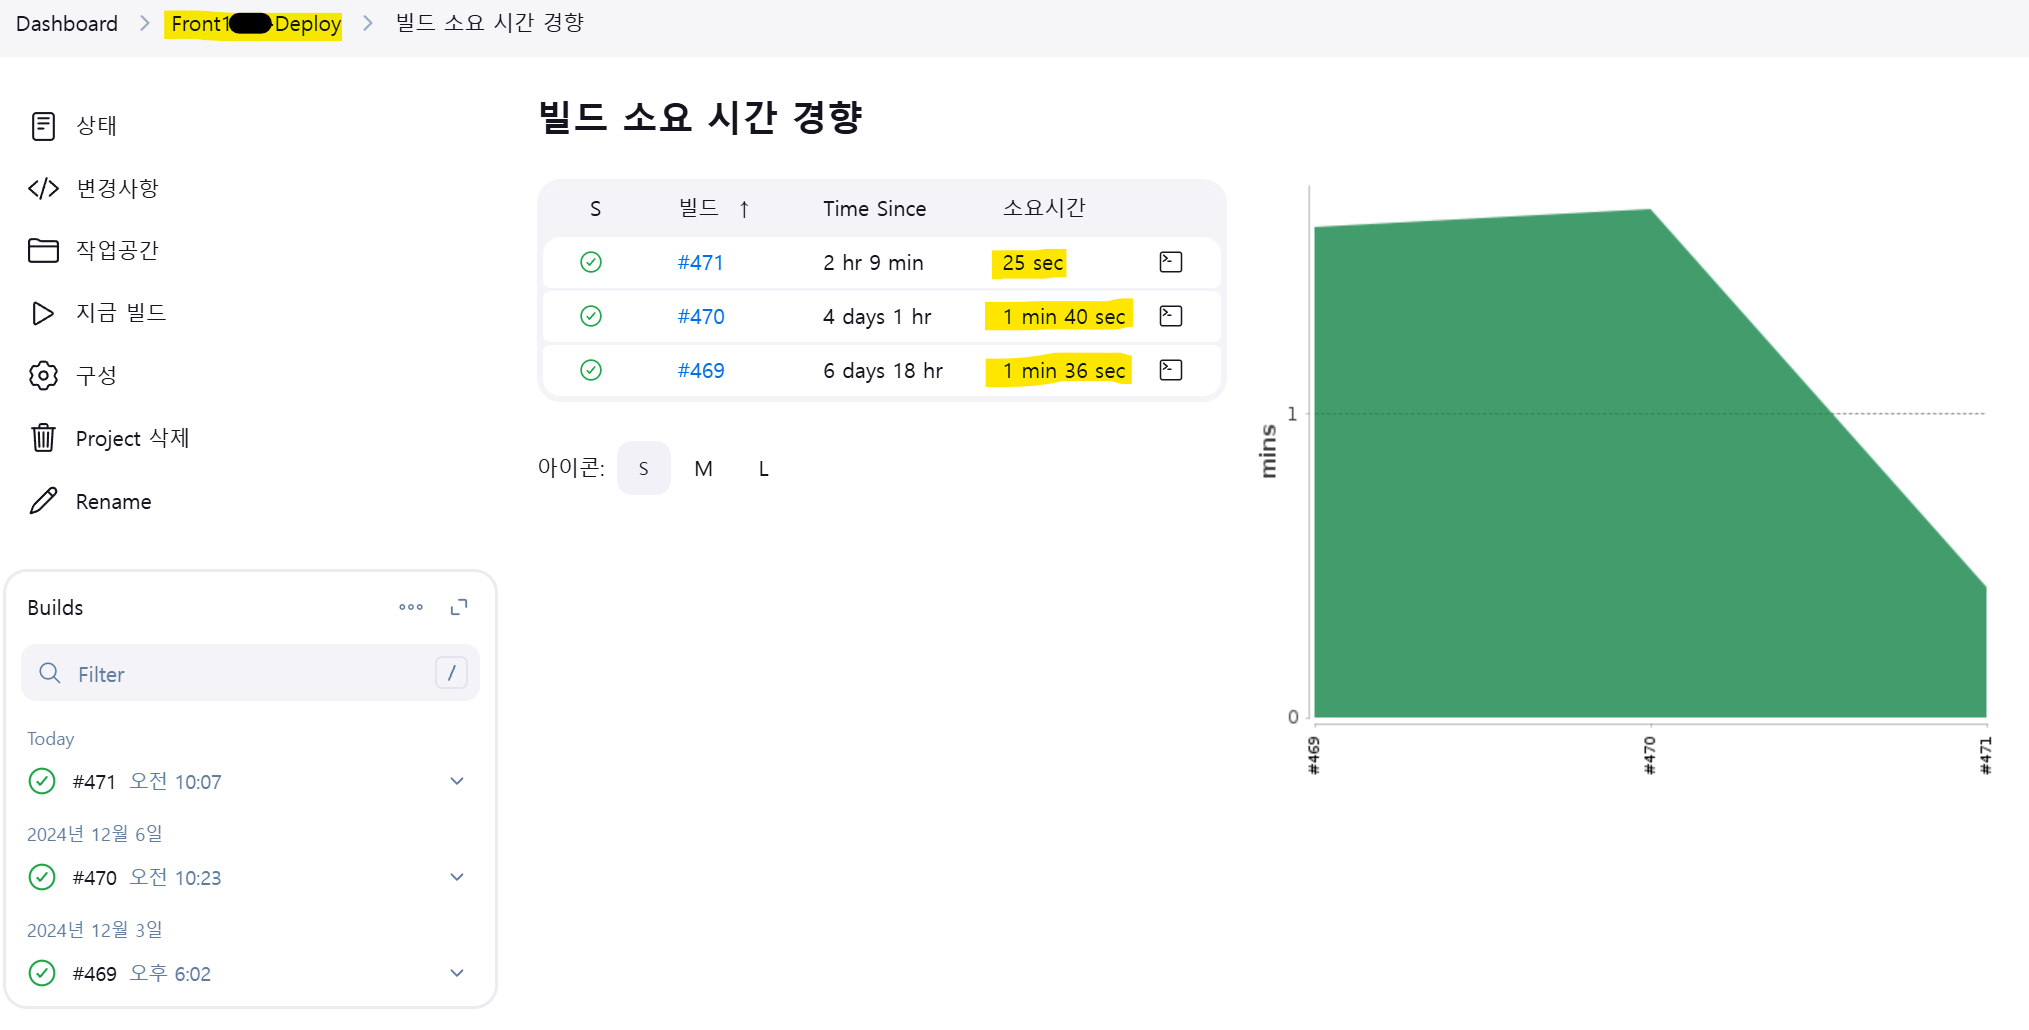Open 구성 gear settings
This screenshot has height=1030, width=2029.
[43, 376]
